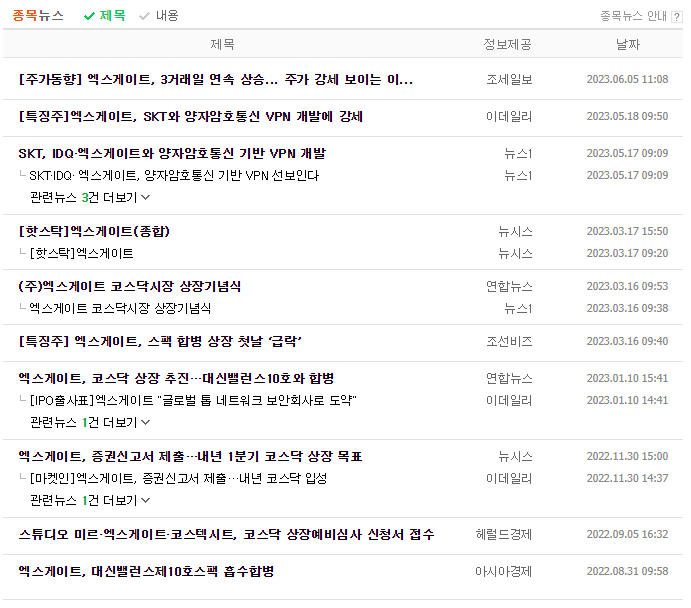
Task: Click 연합뉴스 on the 2023.03.16 09:53 row
Action: pos(509,287)
